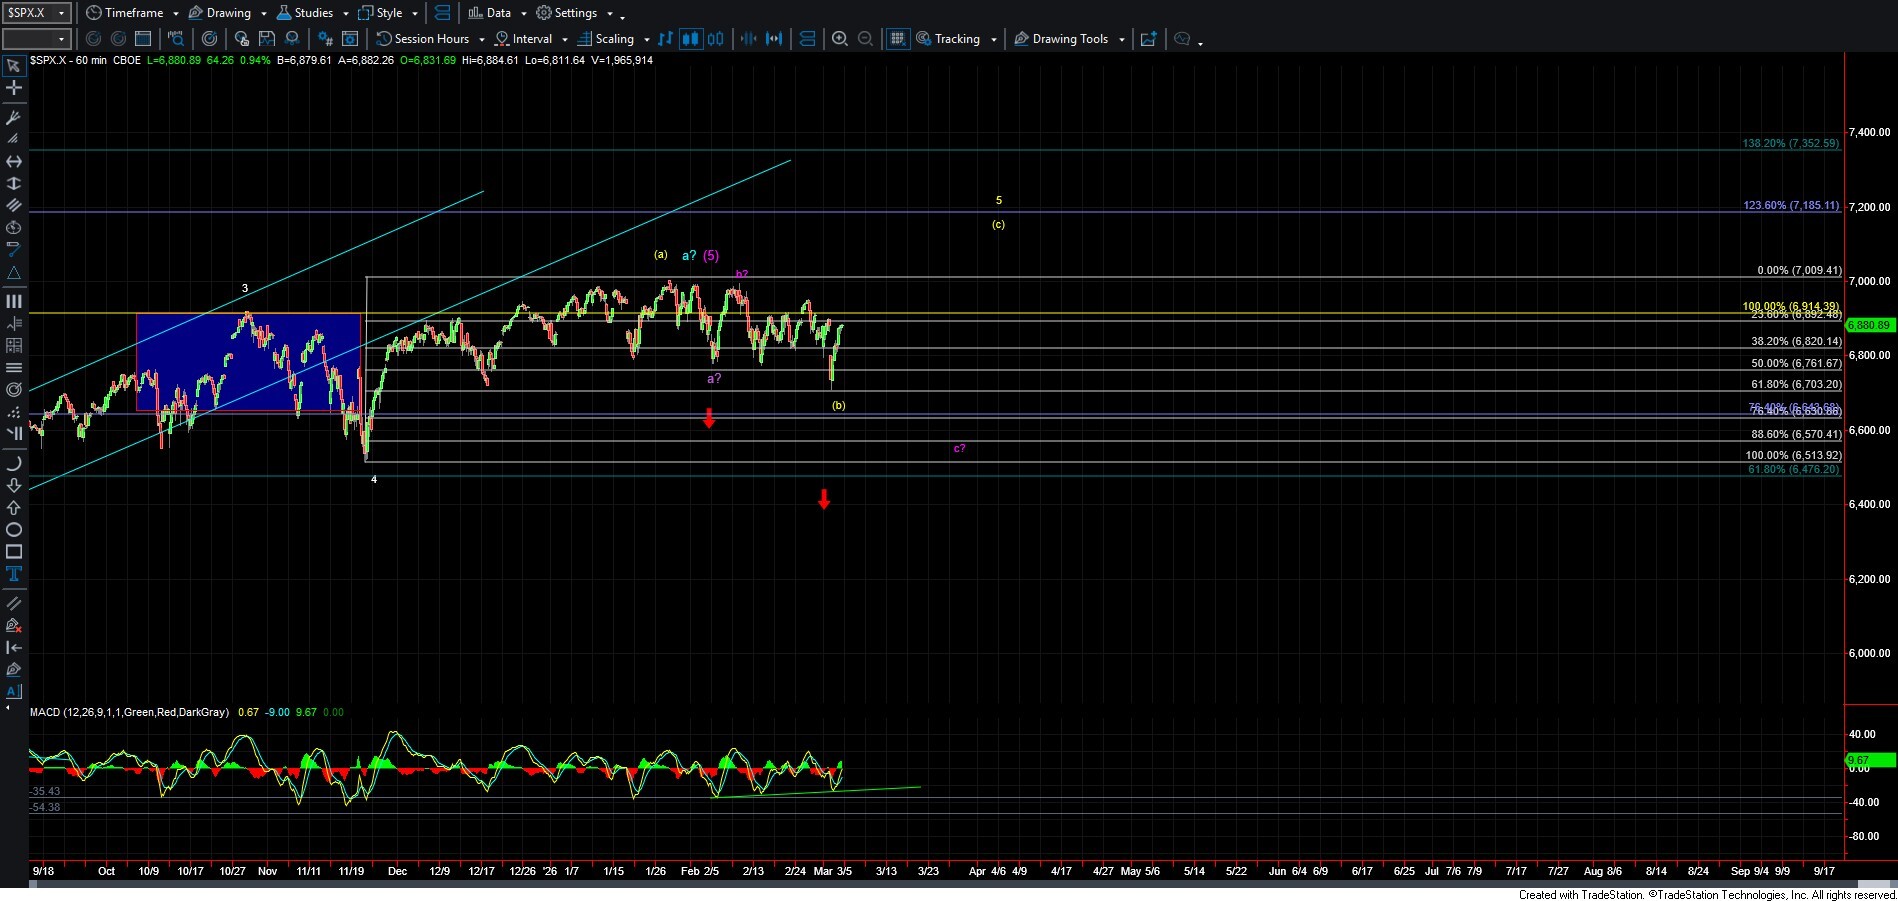Viewport: 1898px width, 901px height.
Task: Toggle hollow candlestick chart style
Action: [x=716, y=39]
